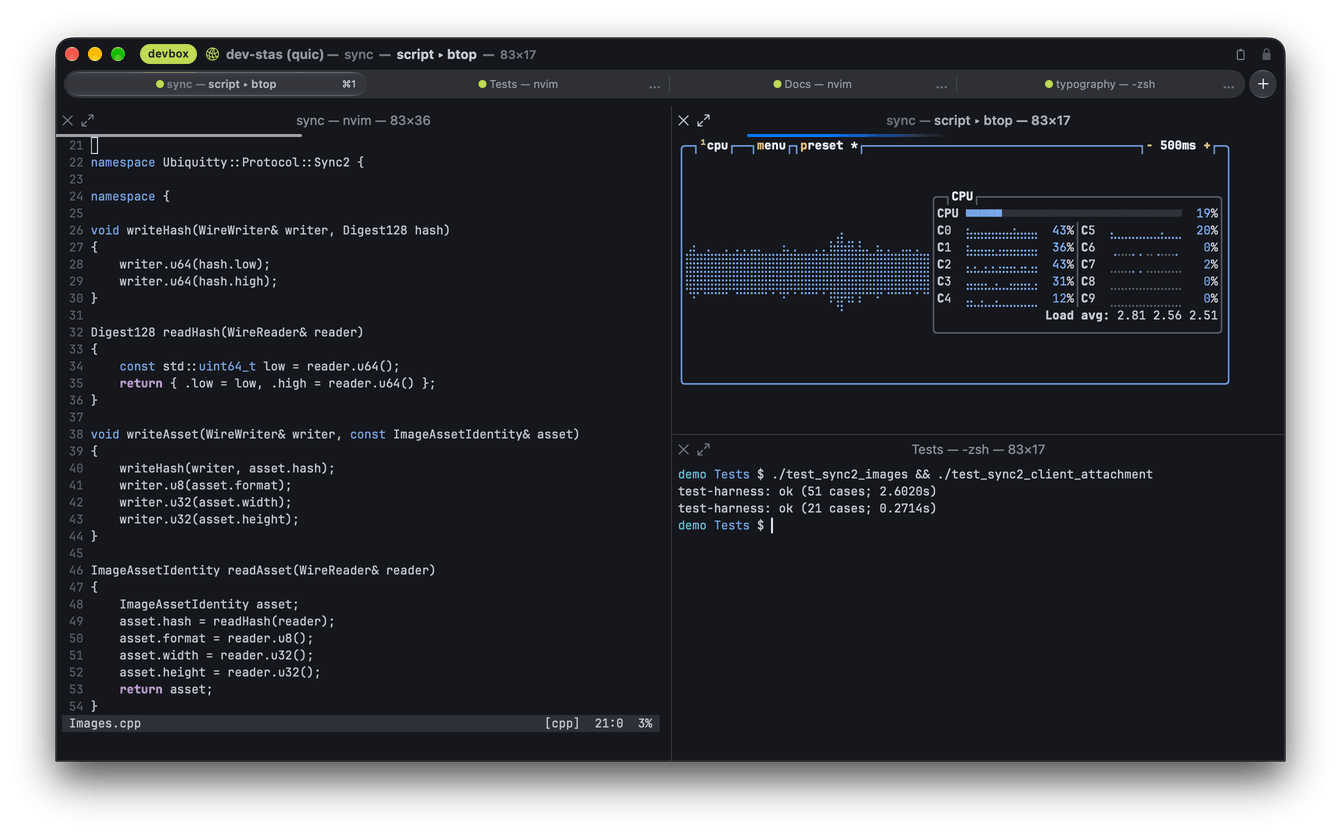
Task: Open the ellipsis menu on the typography tab
Action: coord(1229,85)
